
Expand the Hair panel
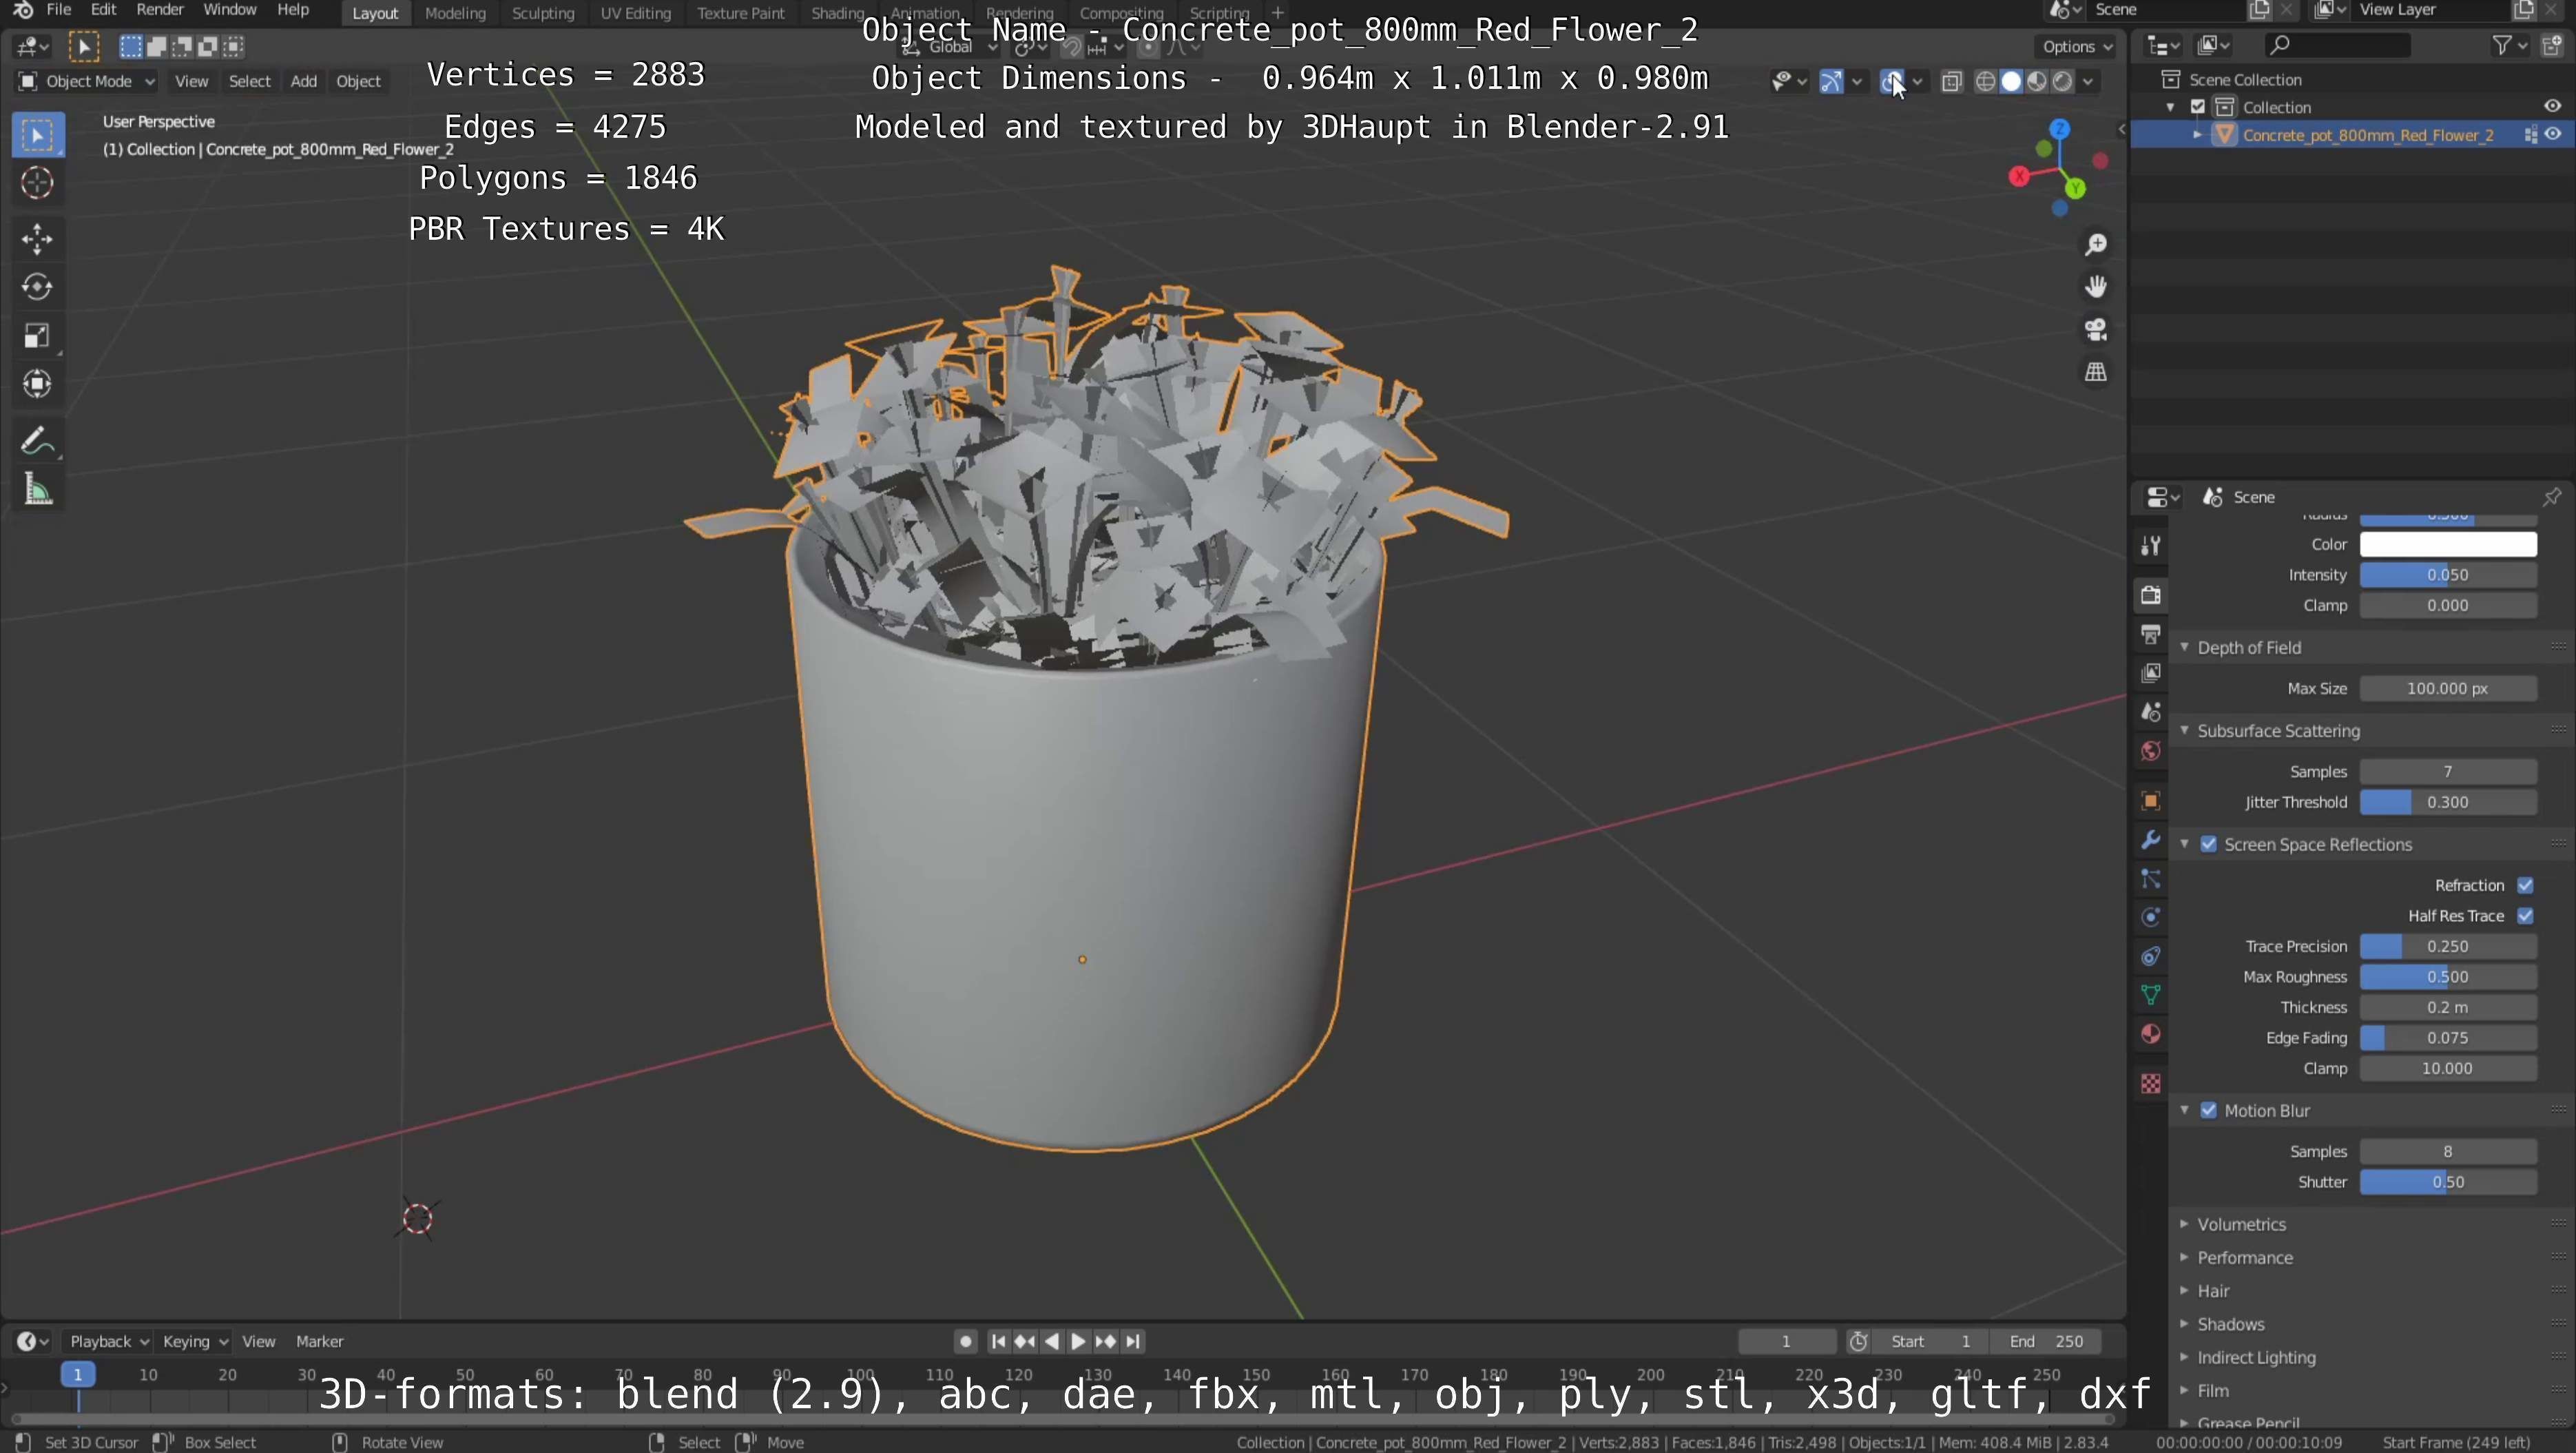coord(2212,1292)
